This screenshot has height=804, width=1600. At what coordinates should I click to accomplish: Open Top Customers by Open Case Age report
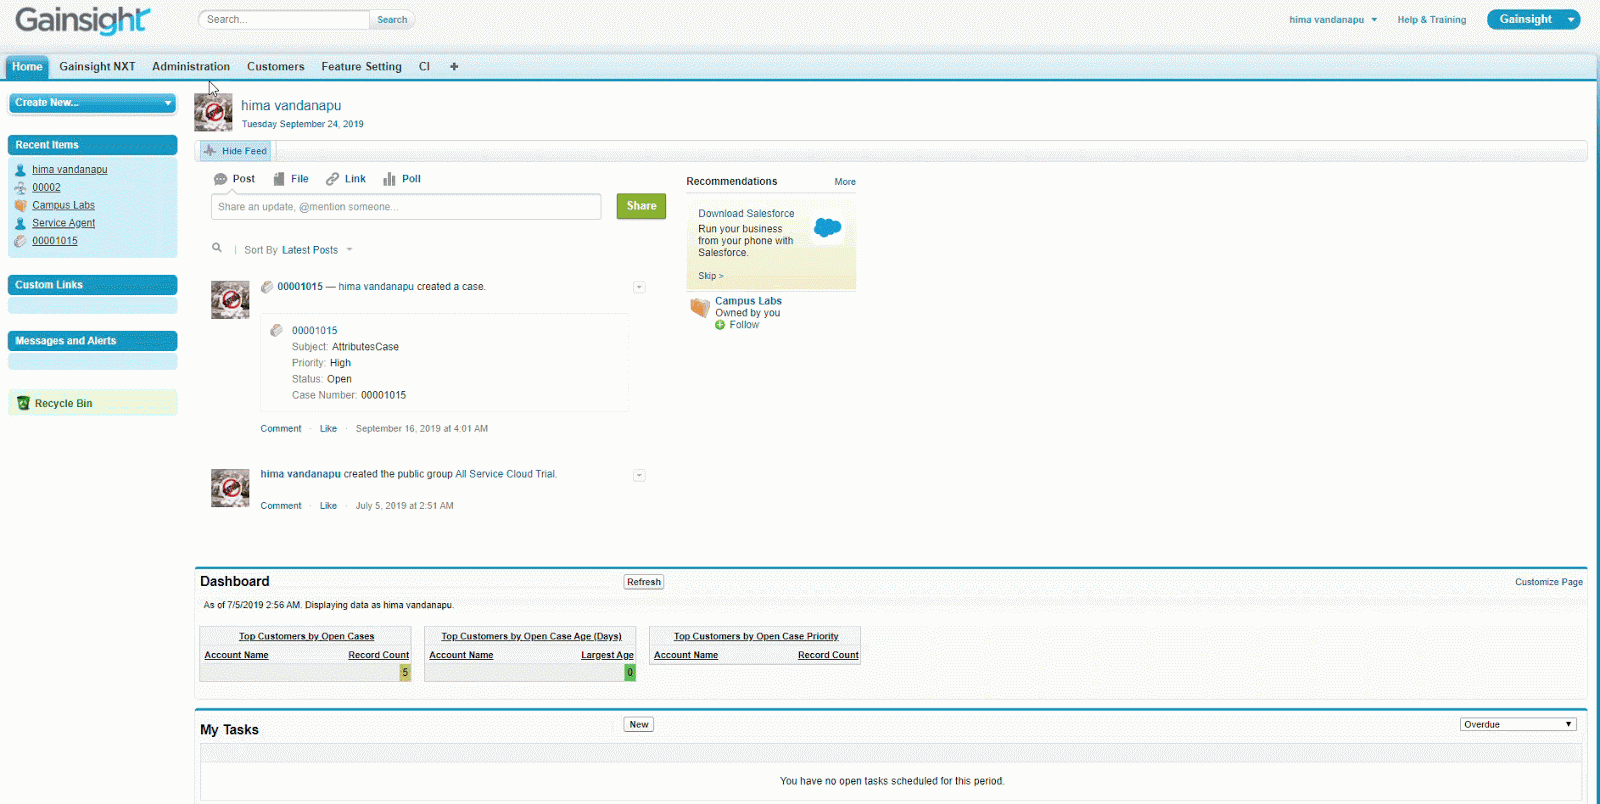click(x=531, y=636)
